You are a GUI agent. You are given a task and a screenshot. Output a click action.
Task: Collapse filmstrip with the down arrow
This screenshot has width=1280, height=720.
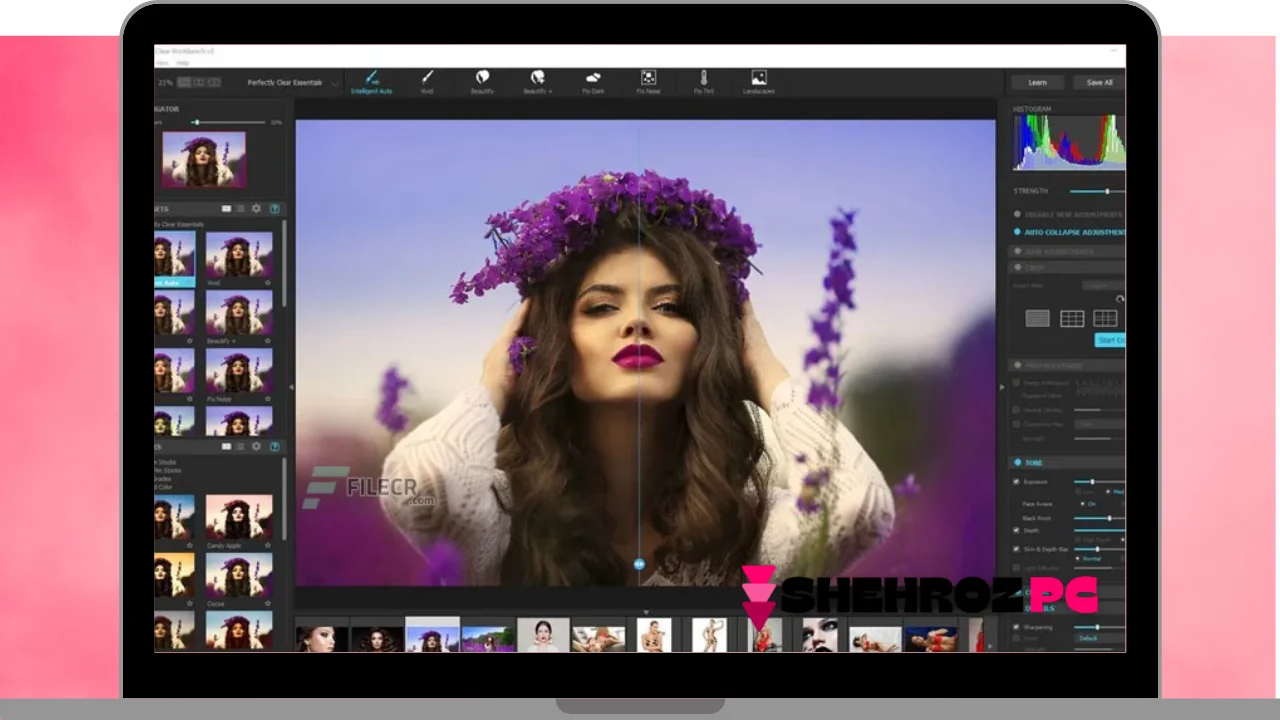pos(646,611)
